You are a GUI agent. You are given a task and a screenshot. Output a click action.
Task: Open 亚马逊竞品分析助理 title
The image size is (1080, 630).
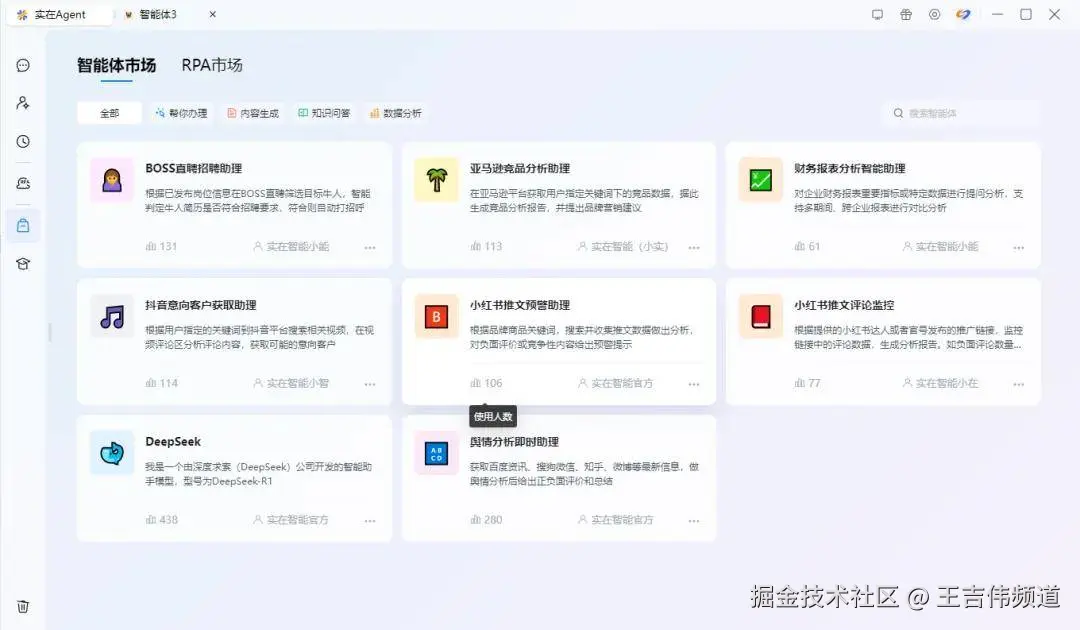(520, 168)
